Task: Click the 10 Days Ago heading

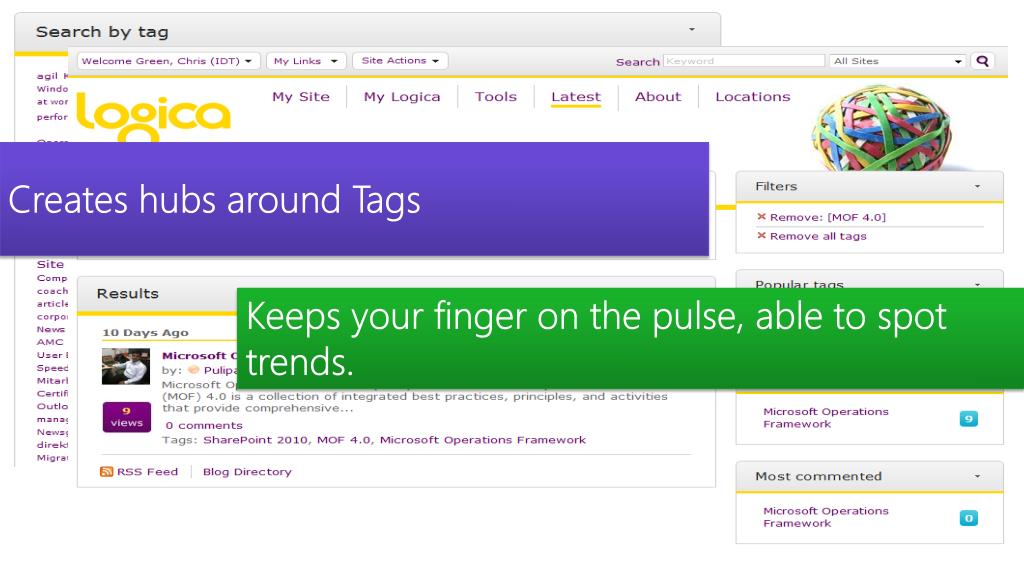Action: [145, 332]
